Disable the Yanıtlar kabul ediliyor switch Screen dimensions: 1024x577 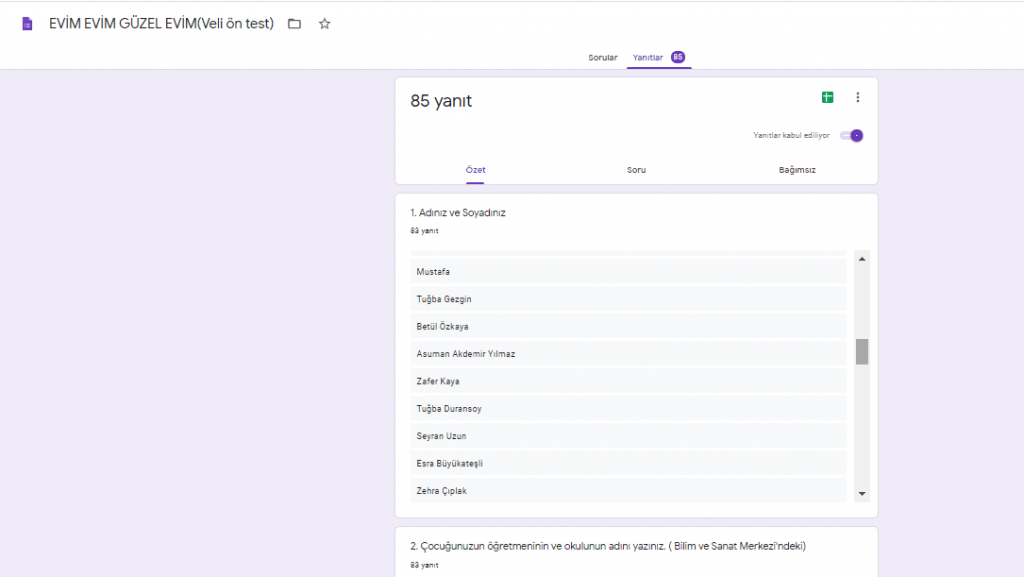(850, 134)
